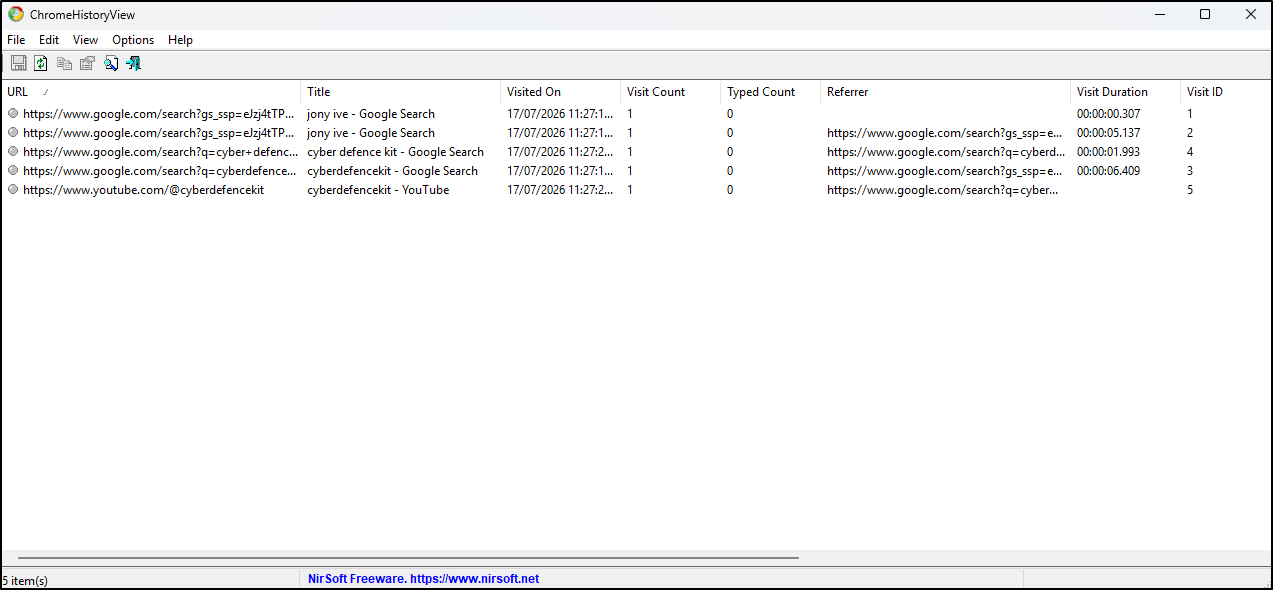Click Visit ID value 5
Viewport: 1273px width, 590px height.
click(1190, 190)
